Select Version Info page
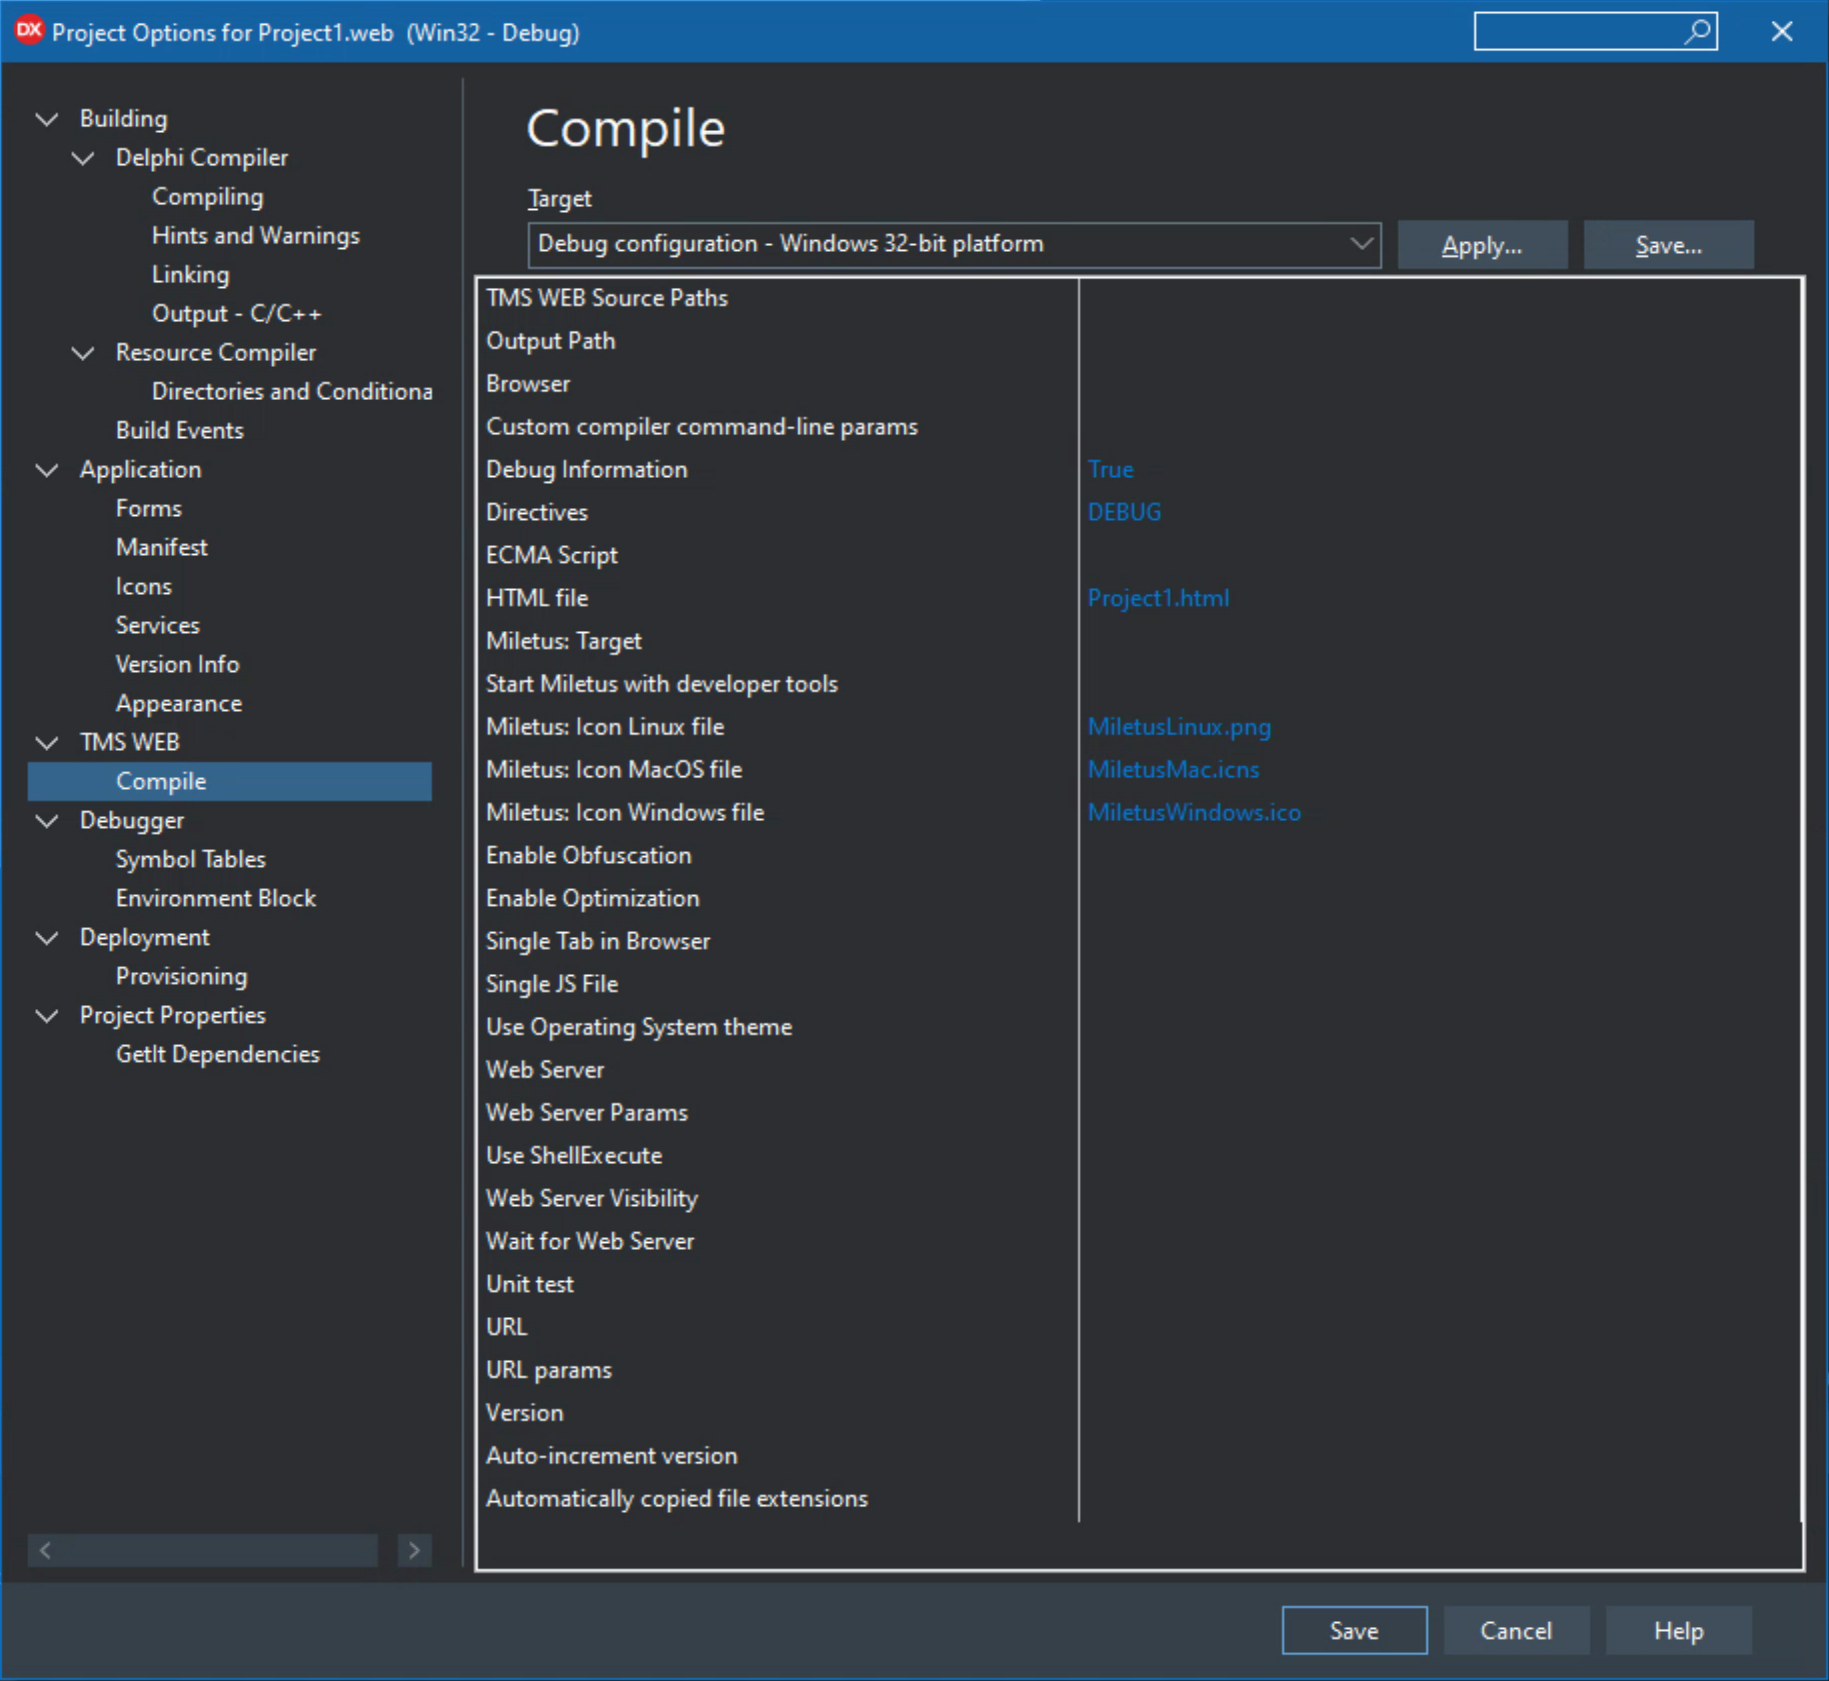The height and width of the screenshot is (1681, 1829). click(x=178, y=665)
